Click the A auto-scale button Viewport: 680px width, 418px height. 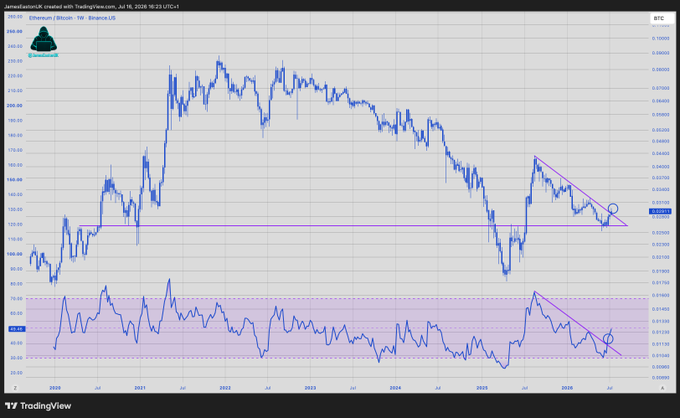tap(662, 388)
